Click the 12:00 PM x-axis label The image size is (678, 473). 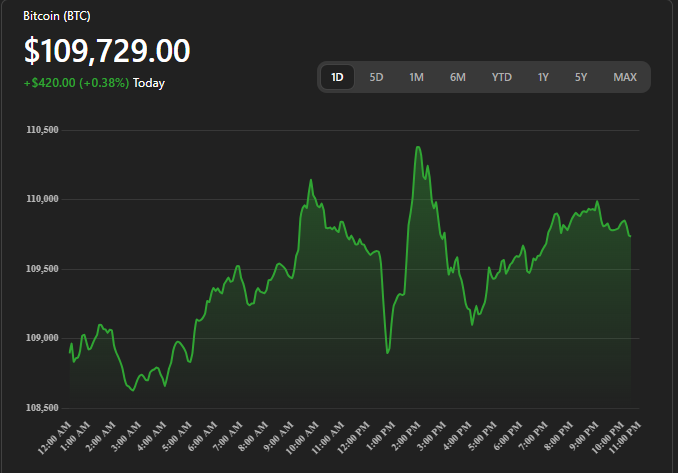coord(353,438)
